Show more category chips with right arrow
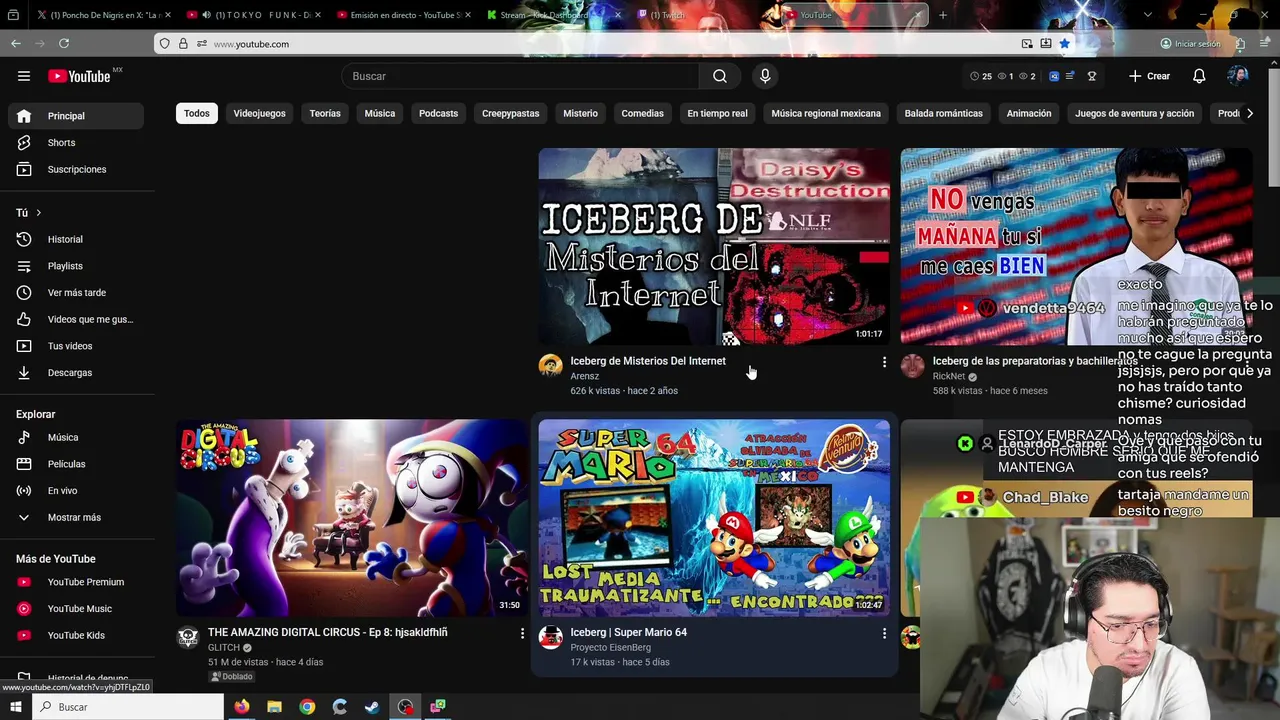The image size is (1280, 720). 1249,114
